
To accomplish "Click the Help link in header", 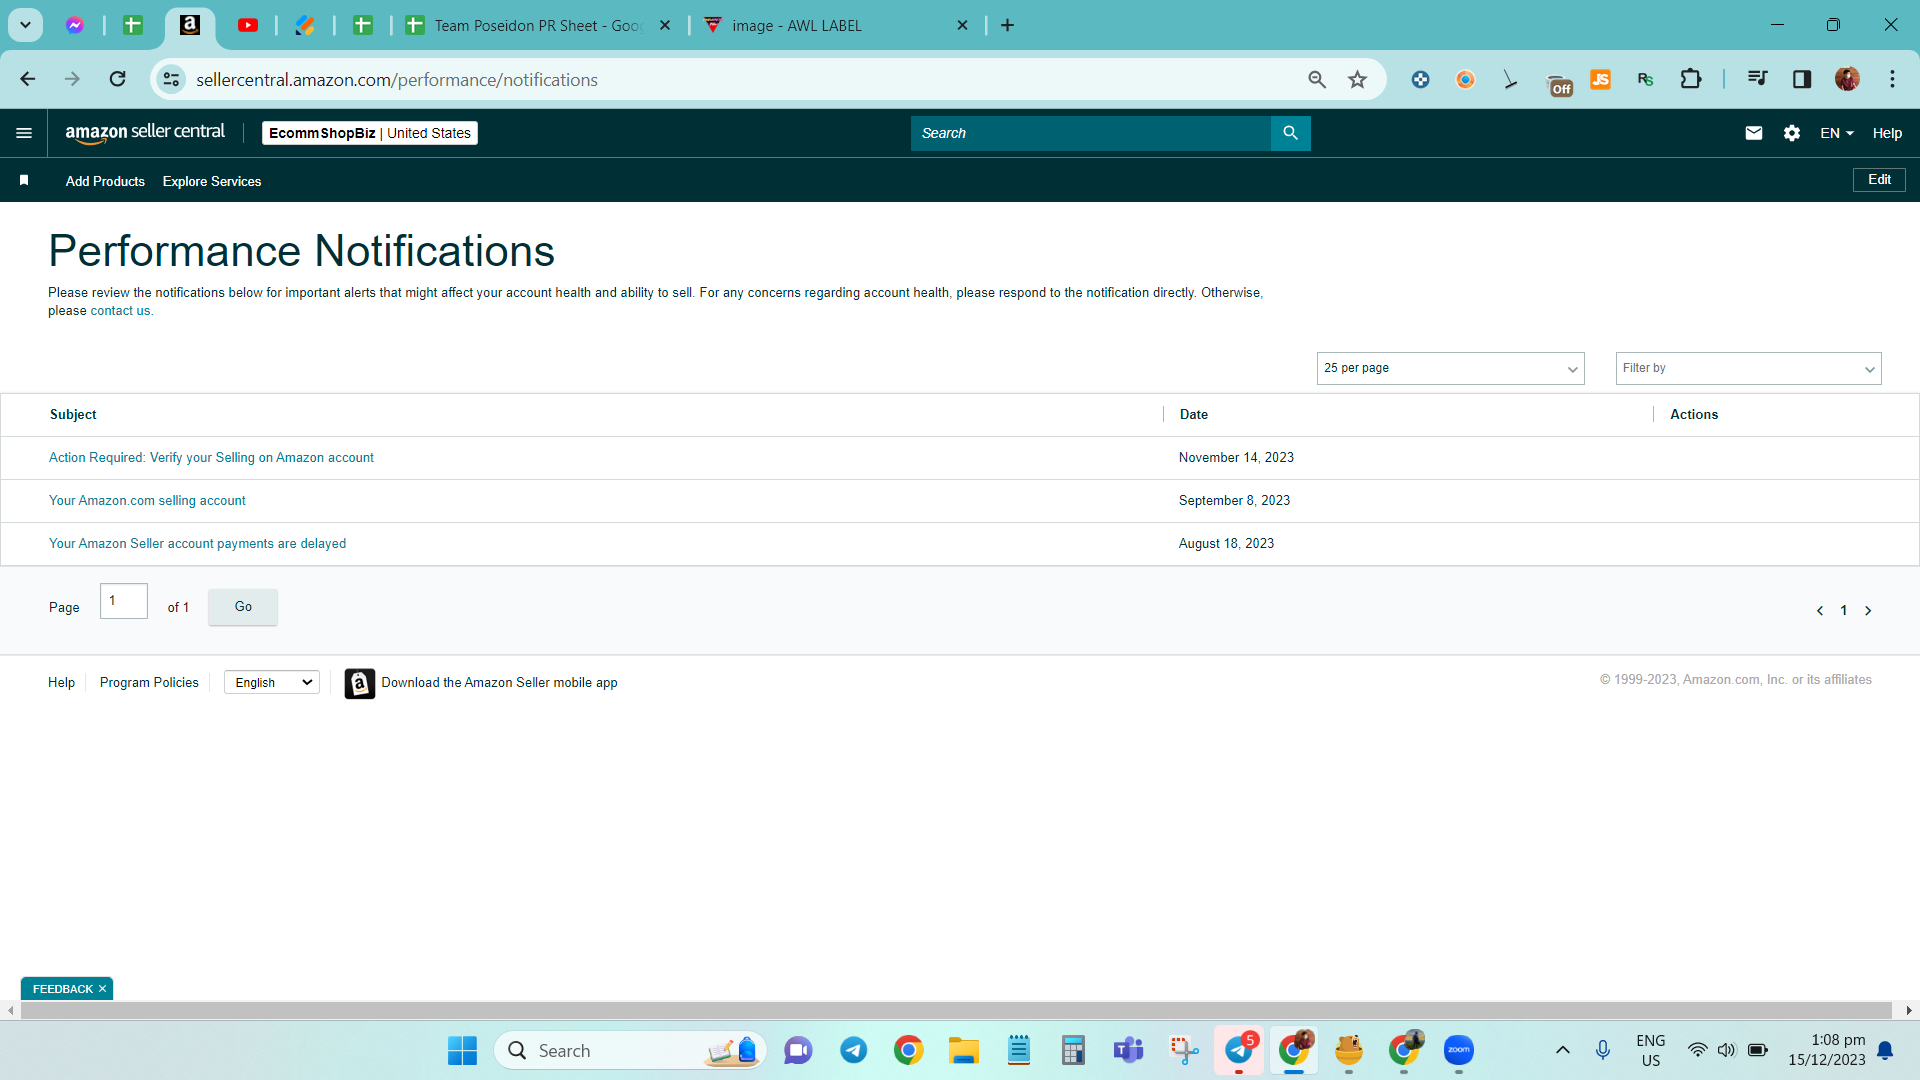I will tap(1887, 133).
